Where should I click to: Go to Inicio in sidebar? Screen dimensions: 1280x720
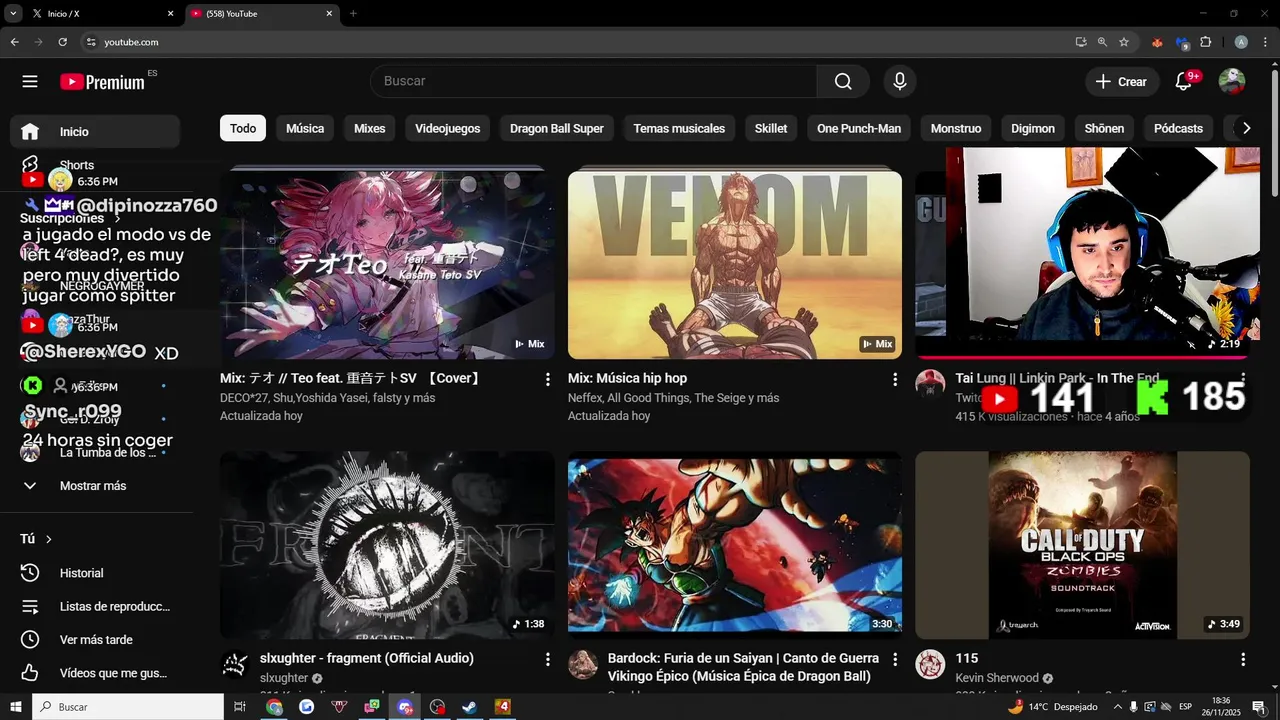[95, 132]
